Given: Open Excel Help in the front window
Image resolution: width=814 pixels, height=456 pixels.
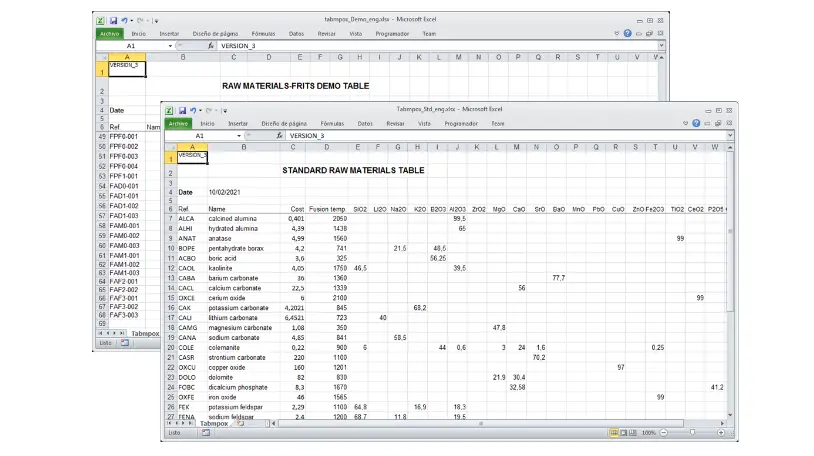Looking at the screenshot, I should [696, 123].
